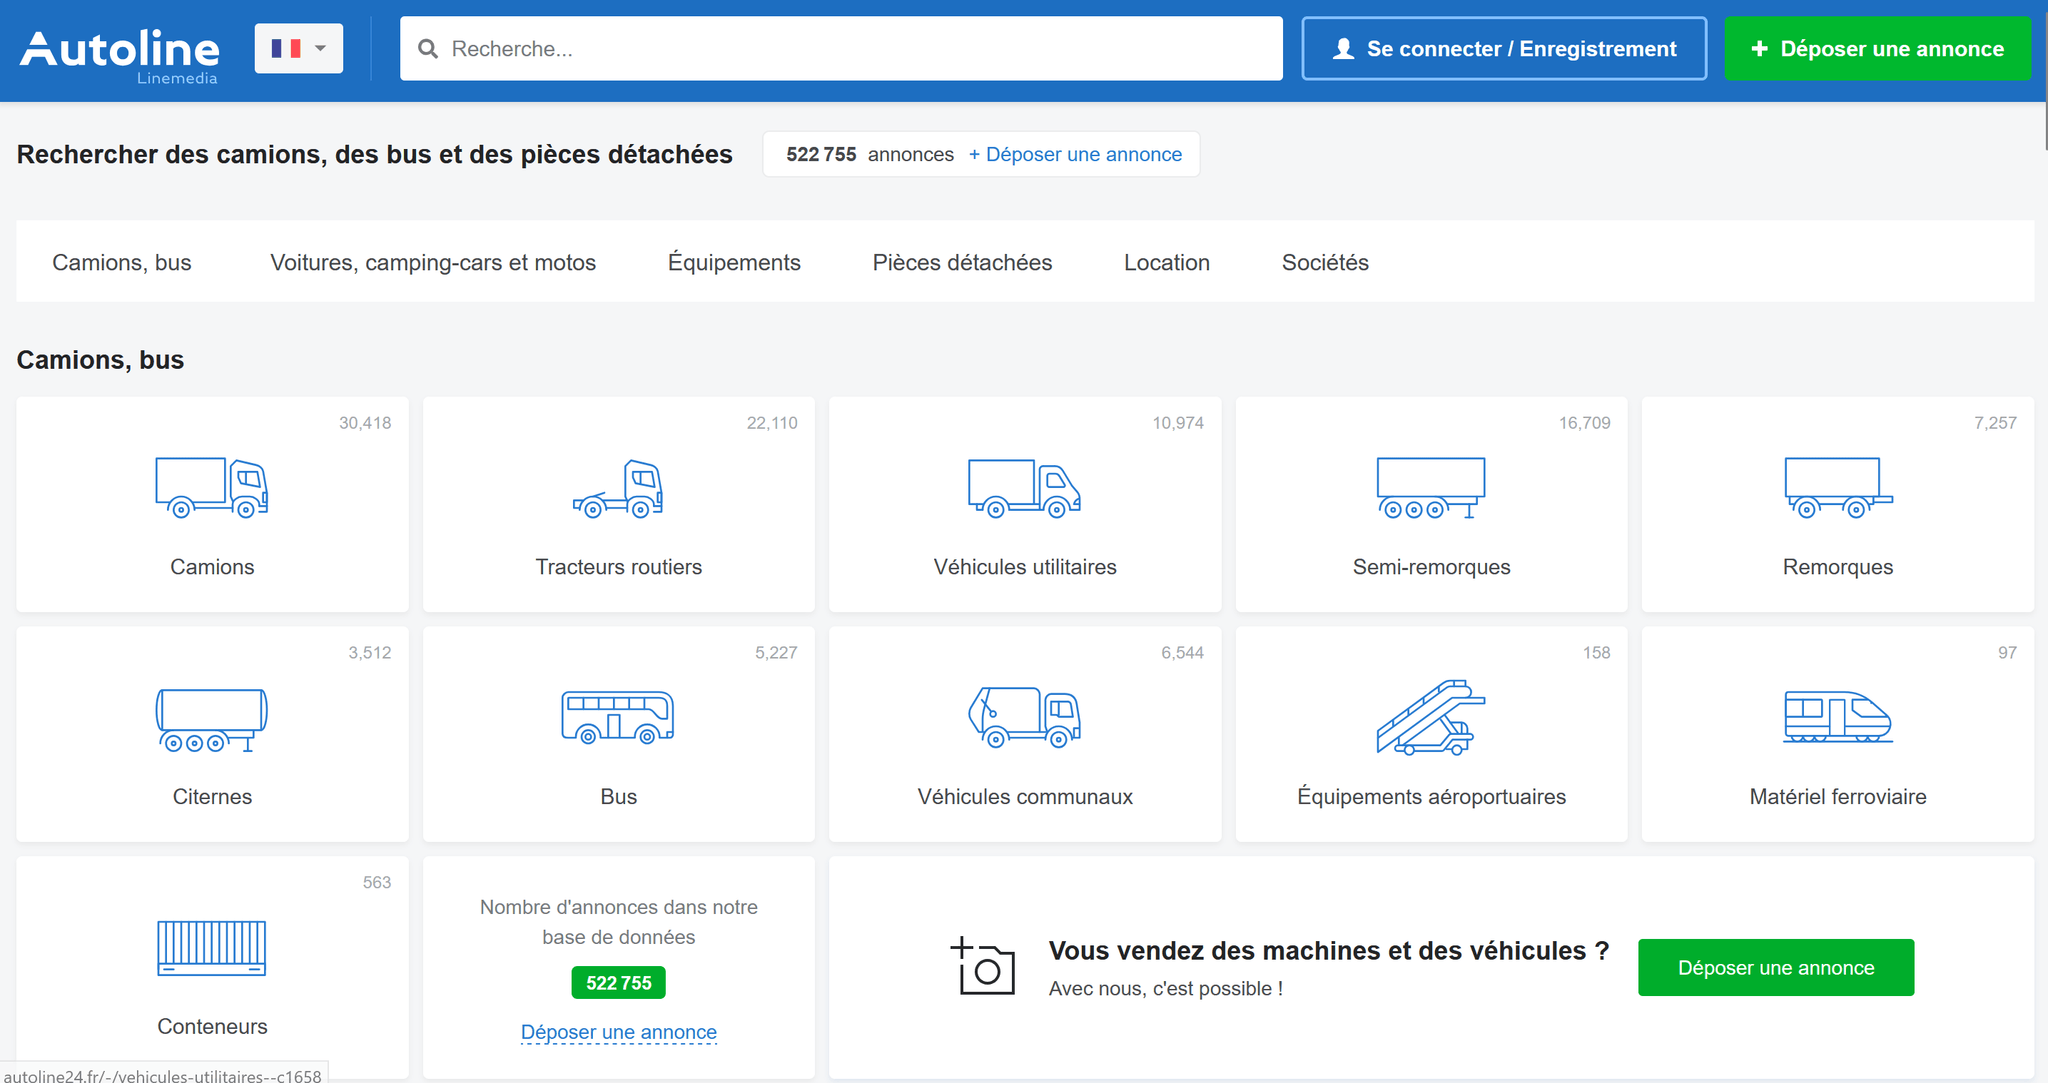This screenshot has width=2048, height=1083.
Task: Open Véhicules communaux garbage truck icon
Action: click(1024, 717)
